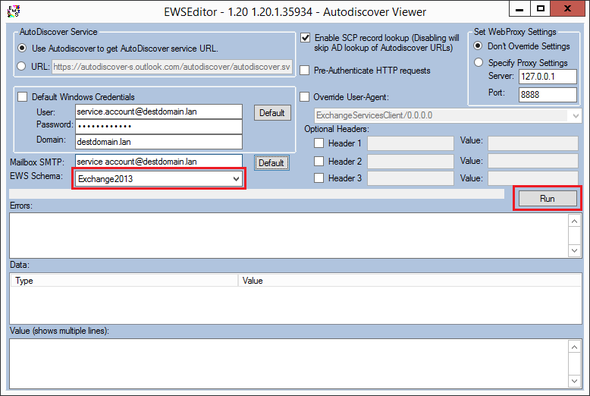Click the Type column header
Screen dimensions: 590x396
(x=125, y=280)
